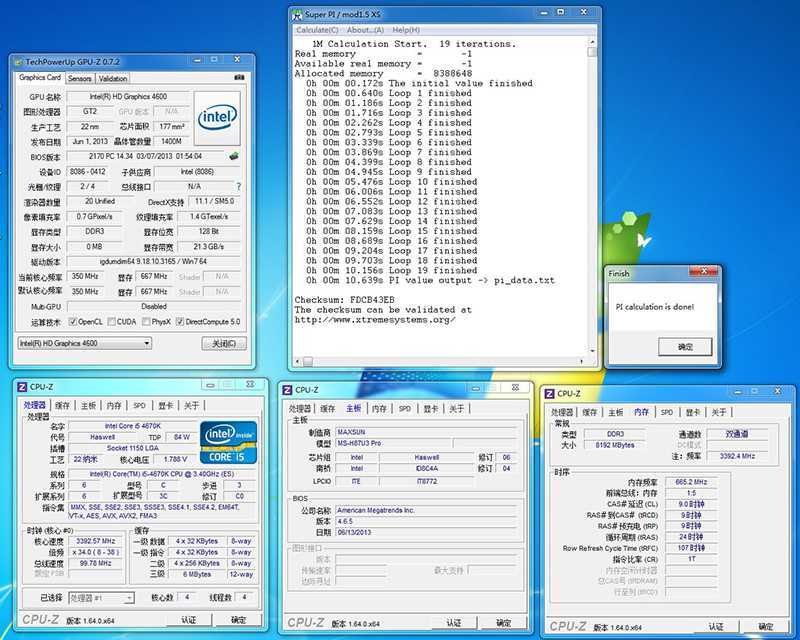Viewport: 800px width, 640px height.
Task: Click the Super PI vertical scrollbar down arrow
Action: click(x=592, y=351)
